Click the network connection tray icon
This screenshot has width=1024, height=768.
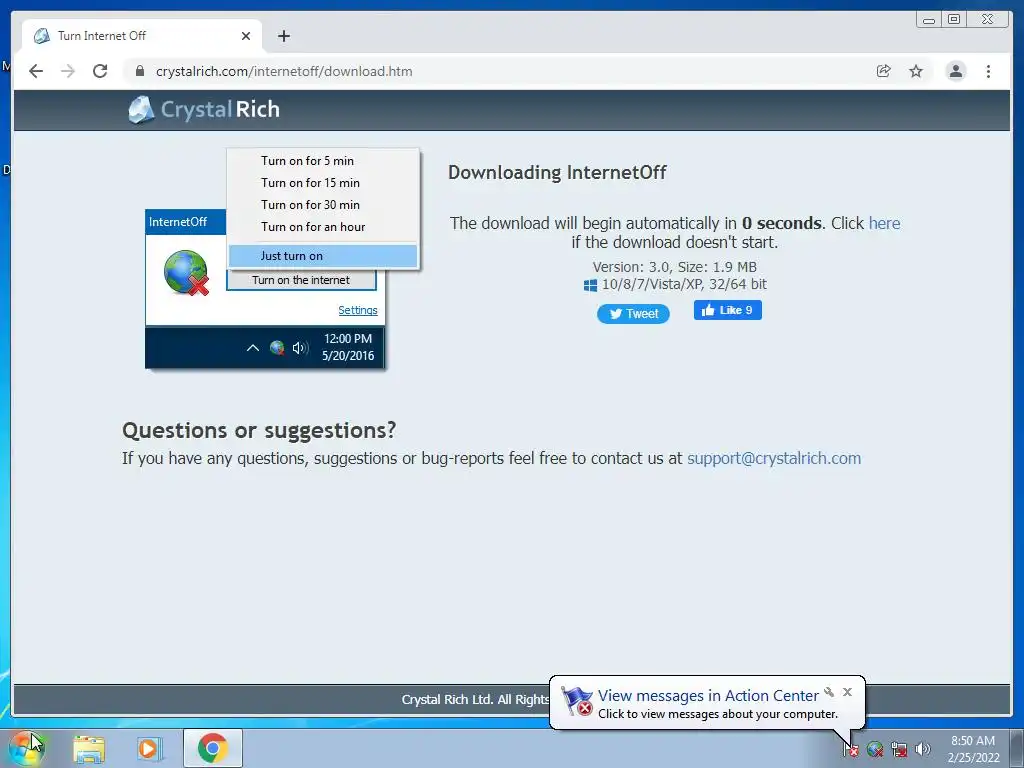pyautogui.click(x=899, y=749)
